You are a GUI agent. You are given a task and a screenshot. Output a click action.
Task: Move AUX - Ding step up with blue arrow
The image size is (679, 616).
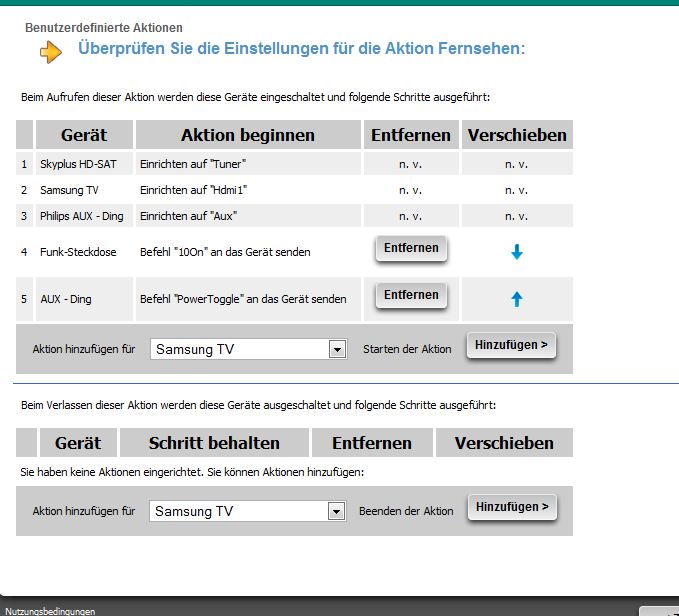coord(517,299)
